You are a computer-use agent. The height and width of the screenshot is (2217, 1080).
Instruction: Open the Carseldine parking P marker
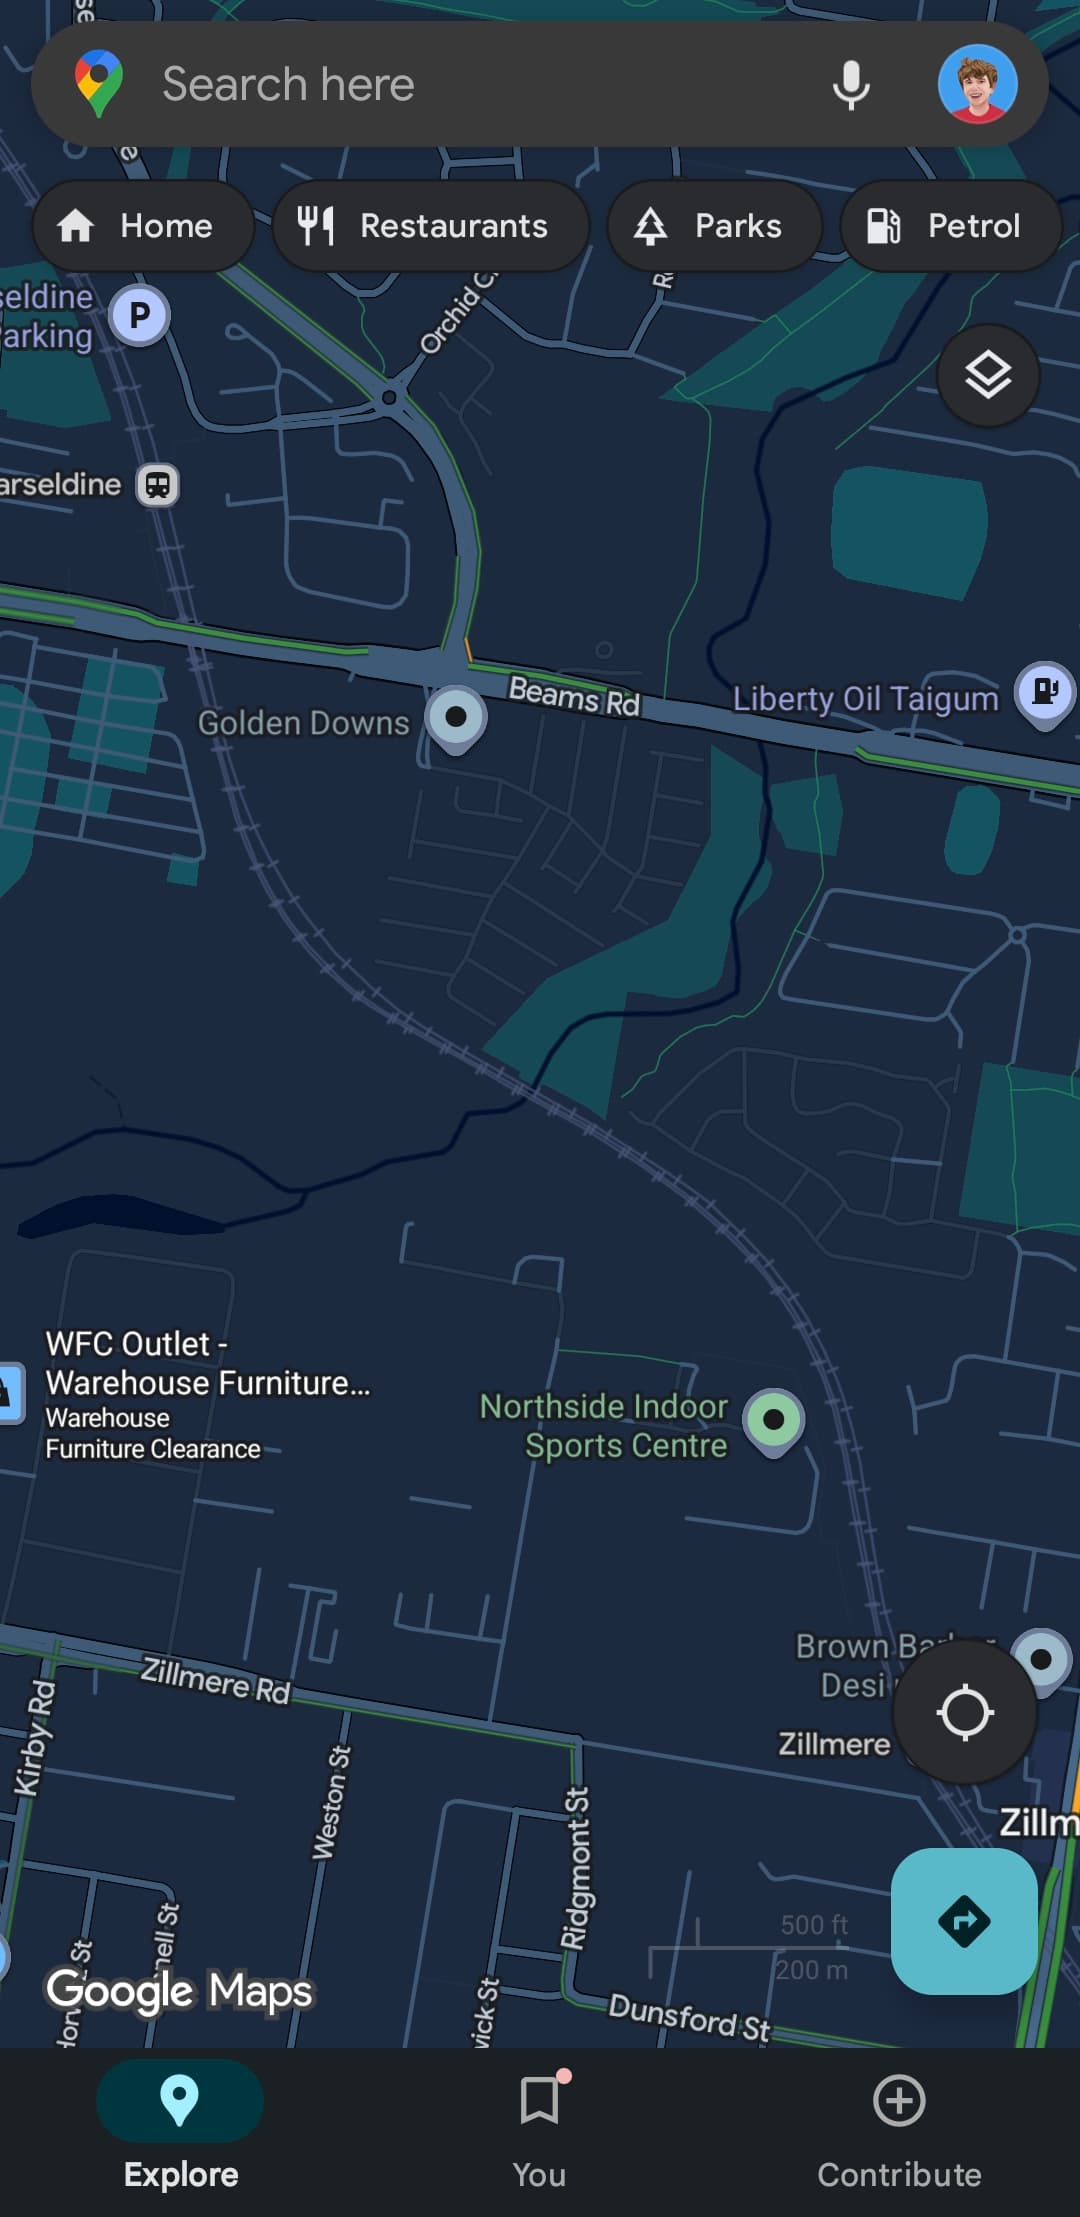coord(139,316)
